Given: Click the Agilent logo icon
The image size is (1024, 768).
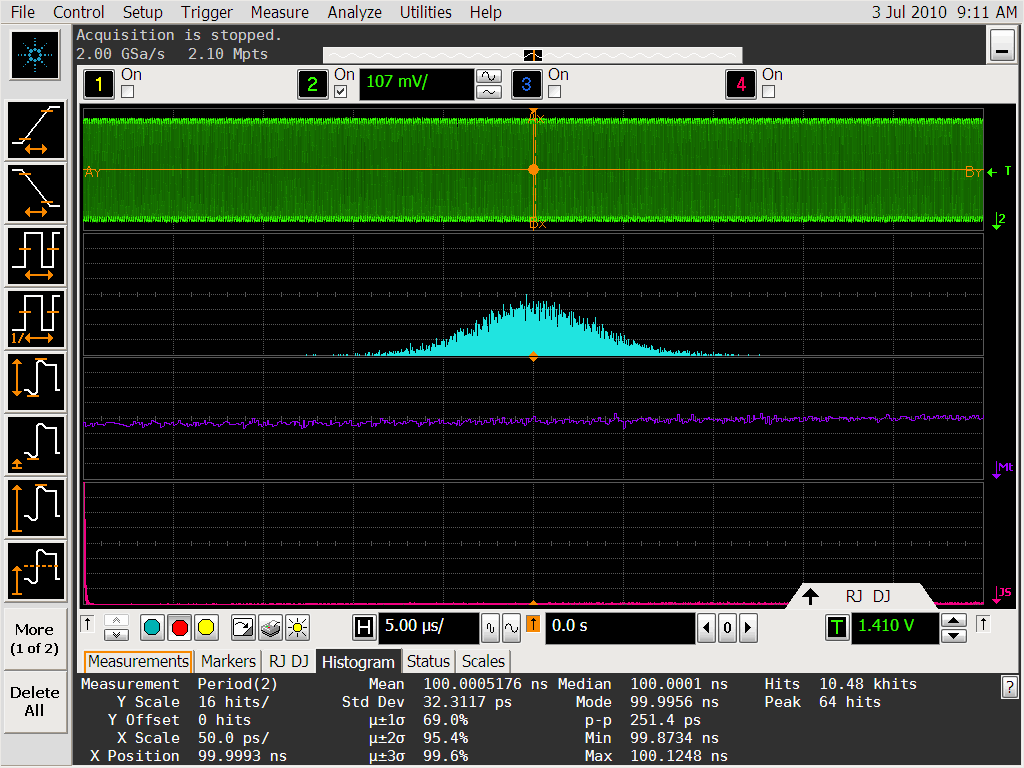Looking at the screenshot, I should [36, 54].
